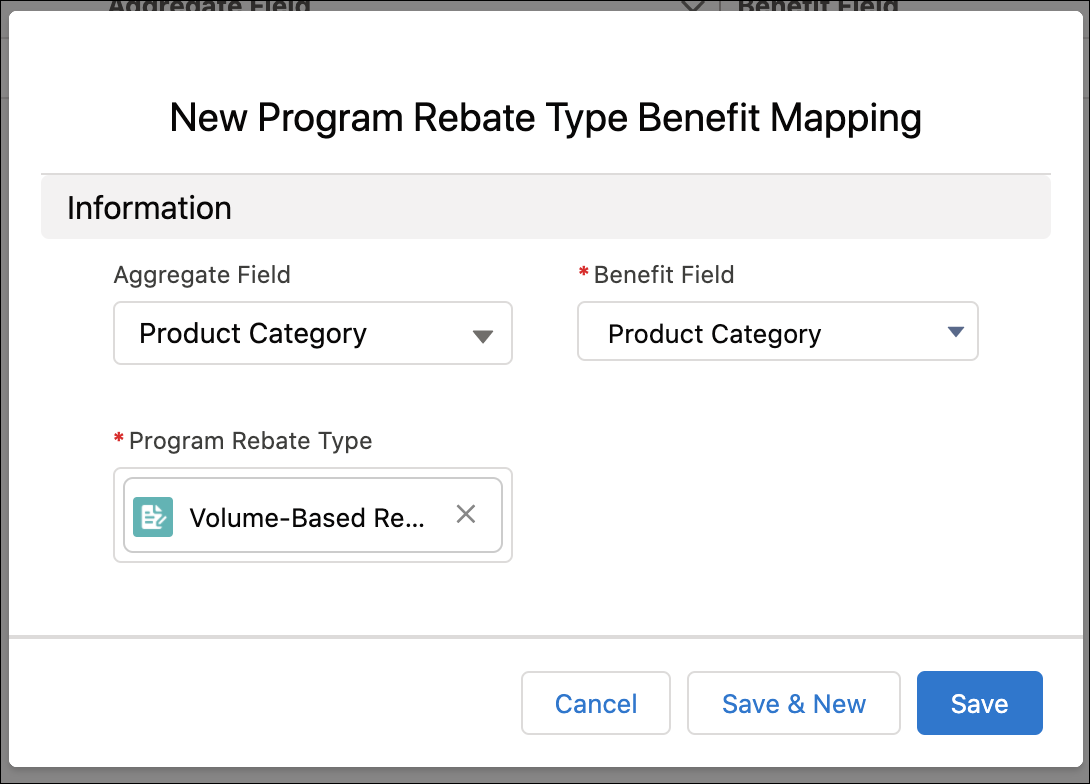
Task: Click the New Program Rebate Type Benefit Mapping title
Action: (545, 118)
